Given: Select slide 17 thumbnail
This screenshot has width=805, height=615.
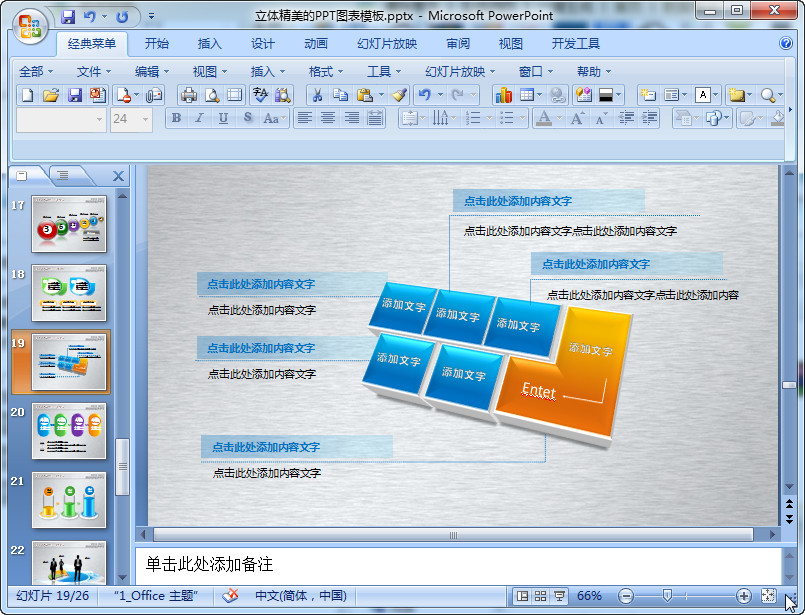Looking at the screenshot, I should click(x=69, y=224).
